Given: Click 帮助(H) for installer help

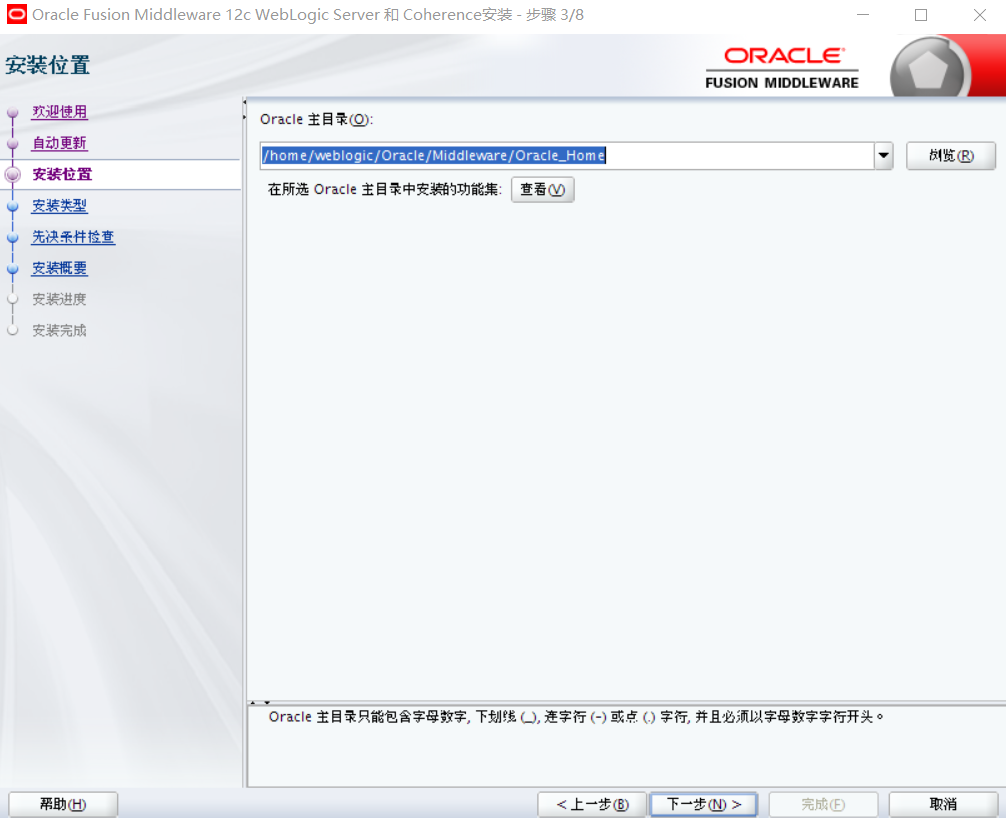Looking at the screenshot, I should point(62,803).
